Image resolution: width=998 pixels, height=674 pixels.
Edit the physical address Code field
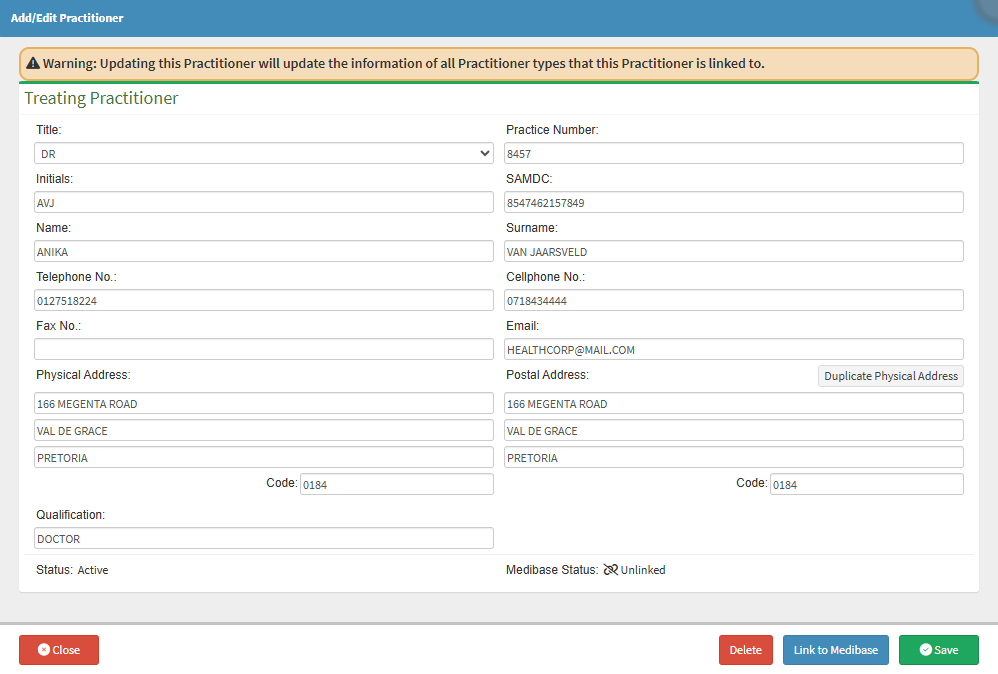pos(396,484)
